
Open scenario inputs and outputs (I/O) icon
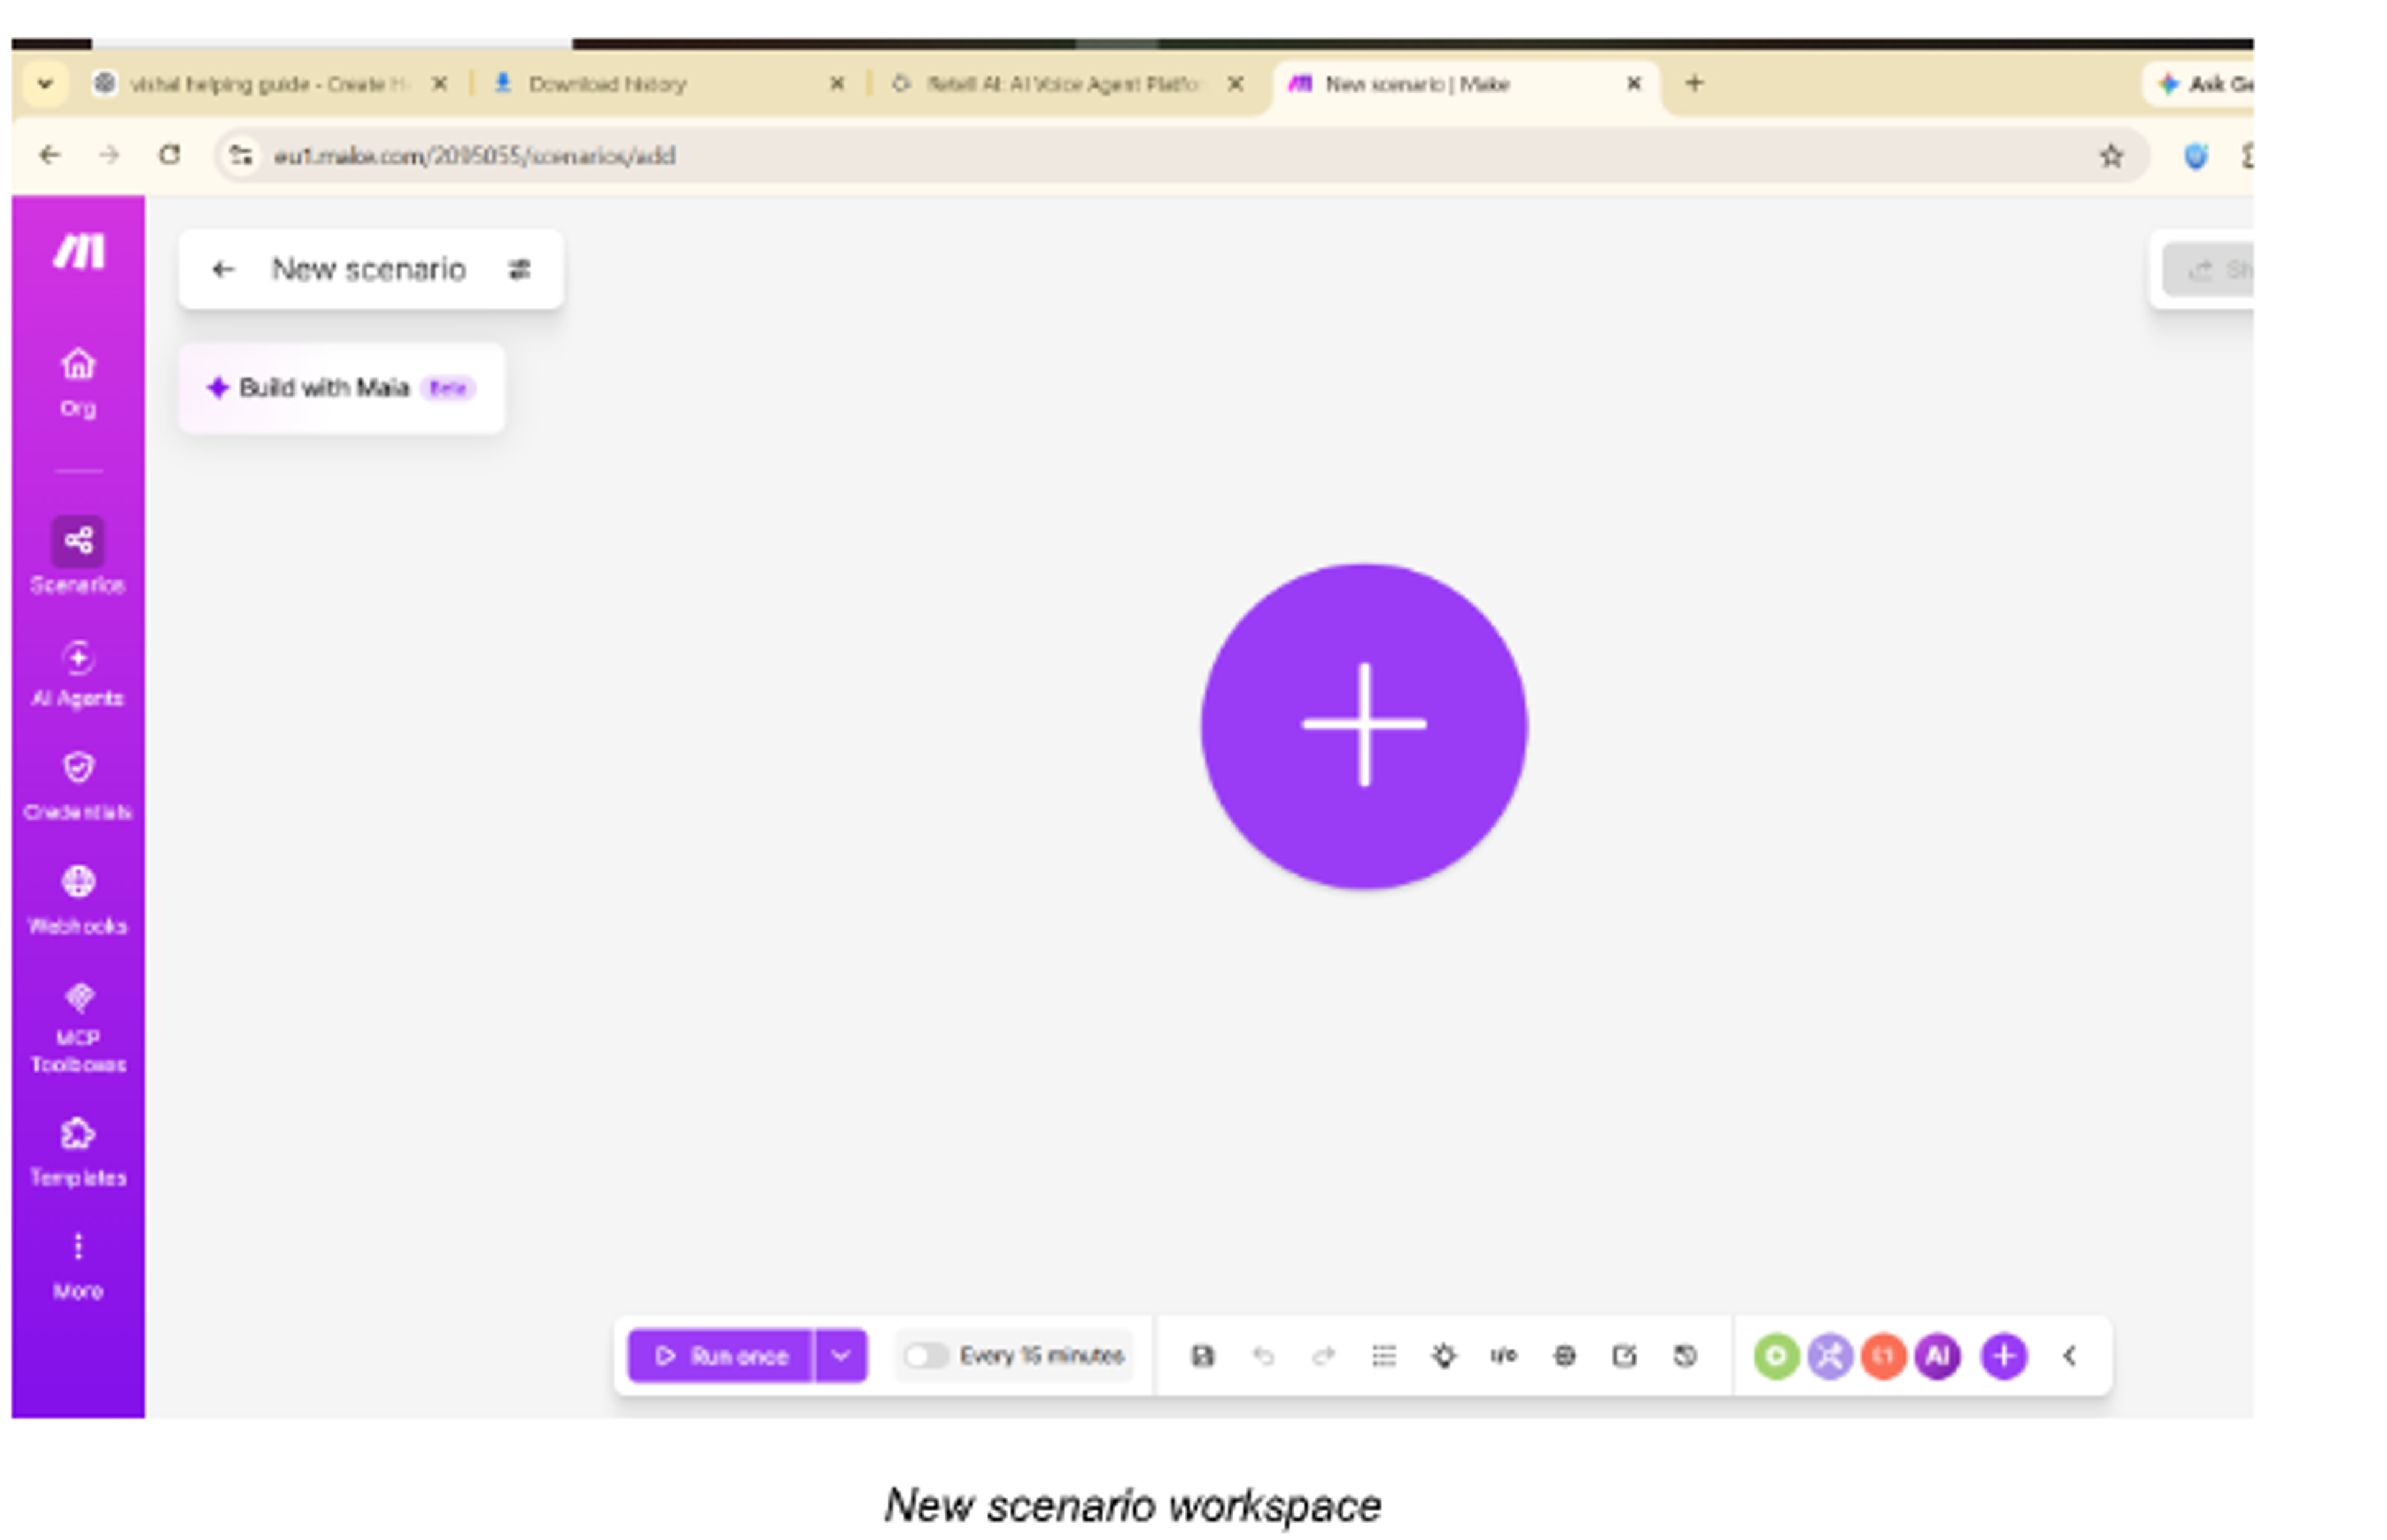[x=1503, y=1355]
